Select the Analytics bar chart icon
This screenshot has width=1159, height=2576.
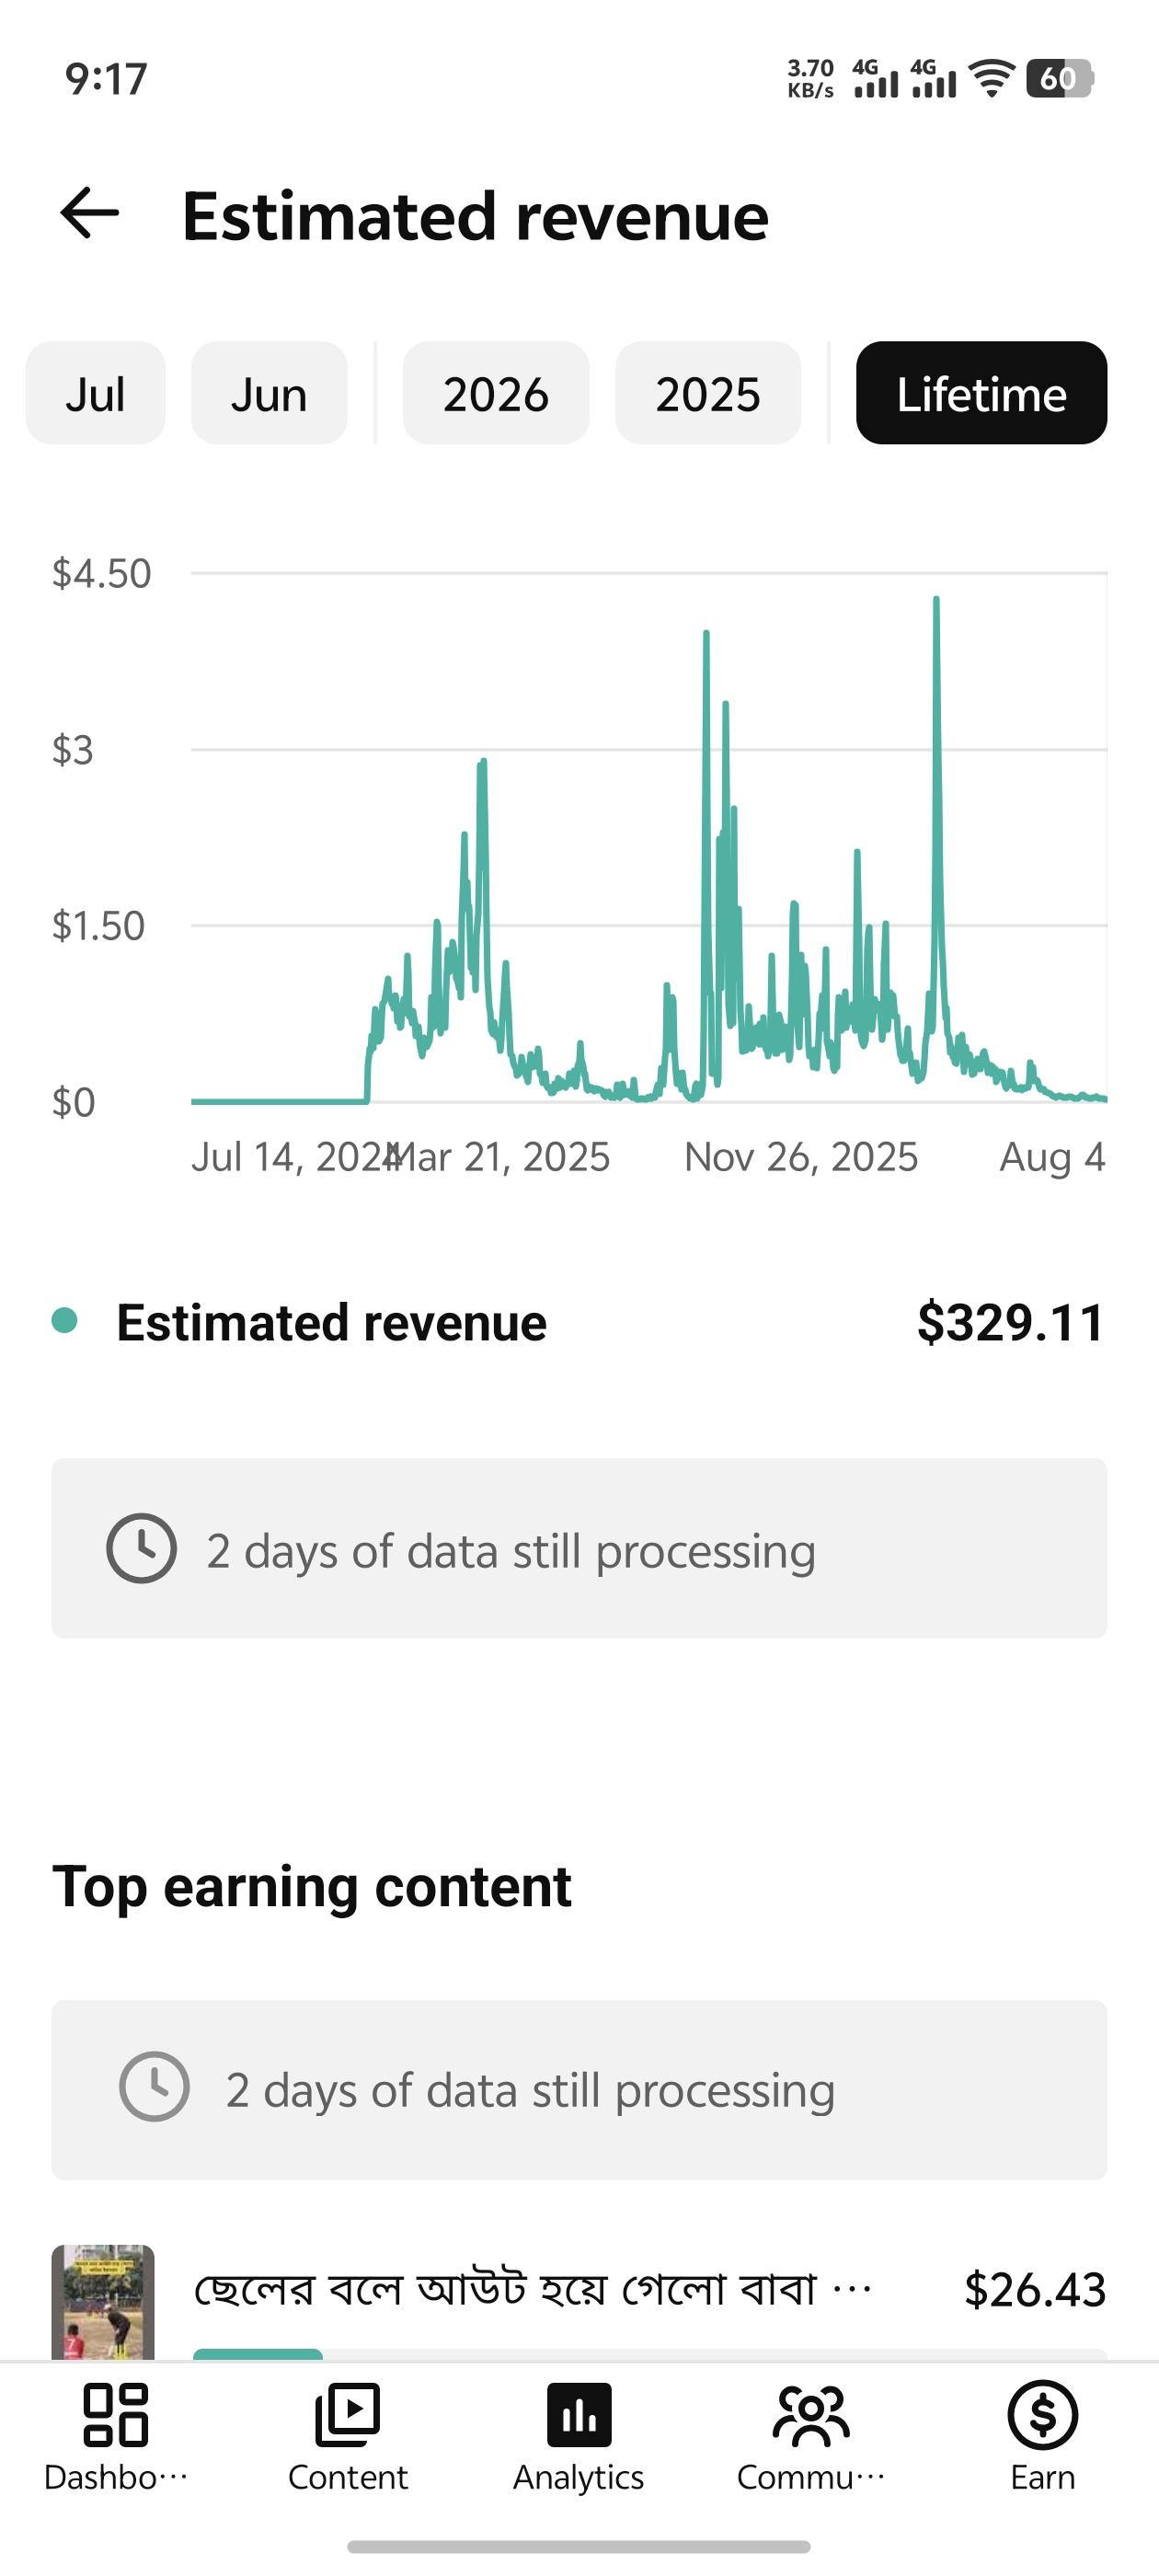click(x=579, y=2414)
